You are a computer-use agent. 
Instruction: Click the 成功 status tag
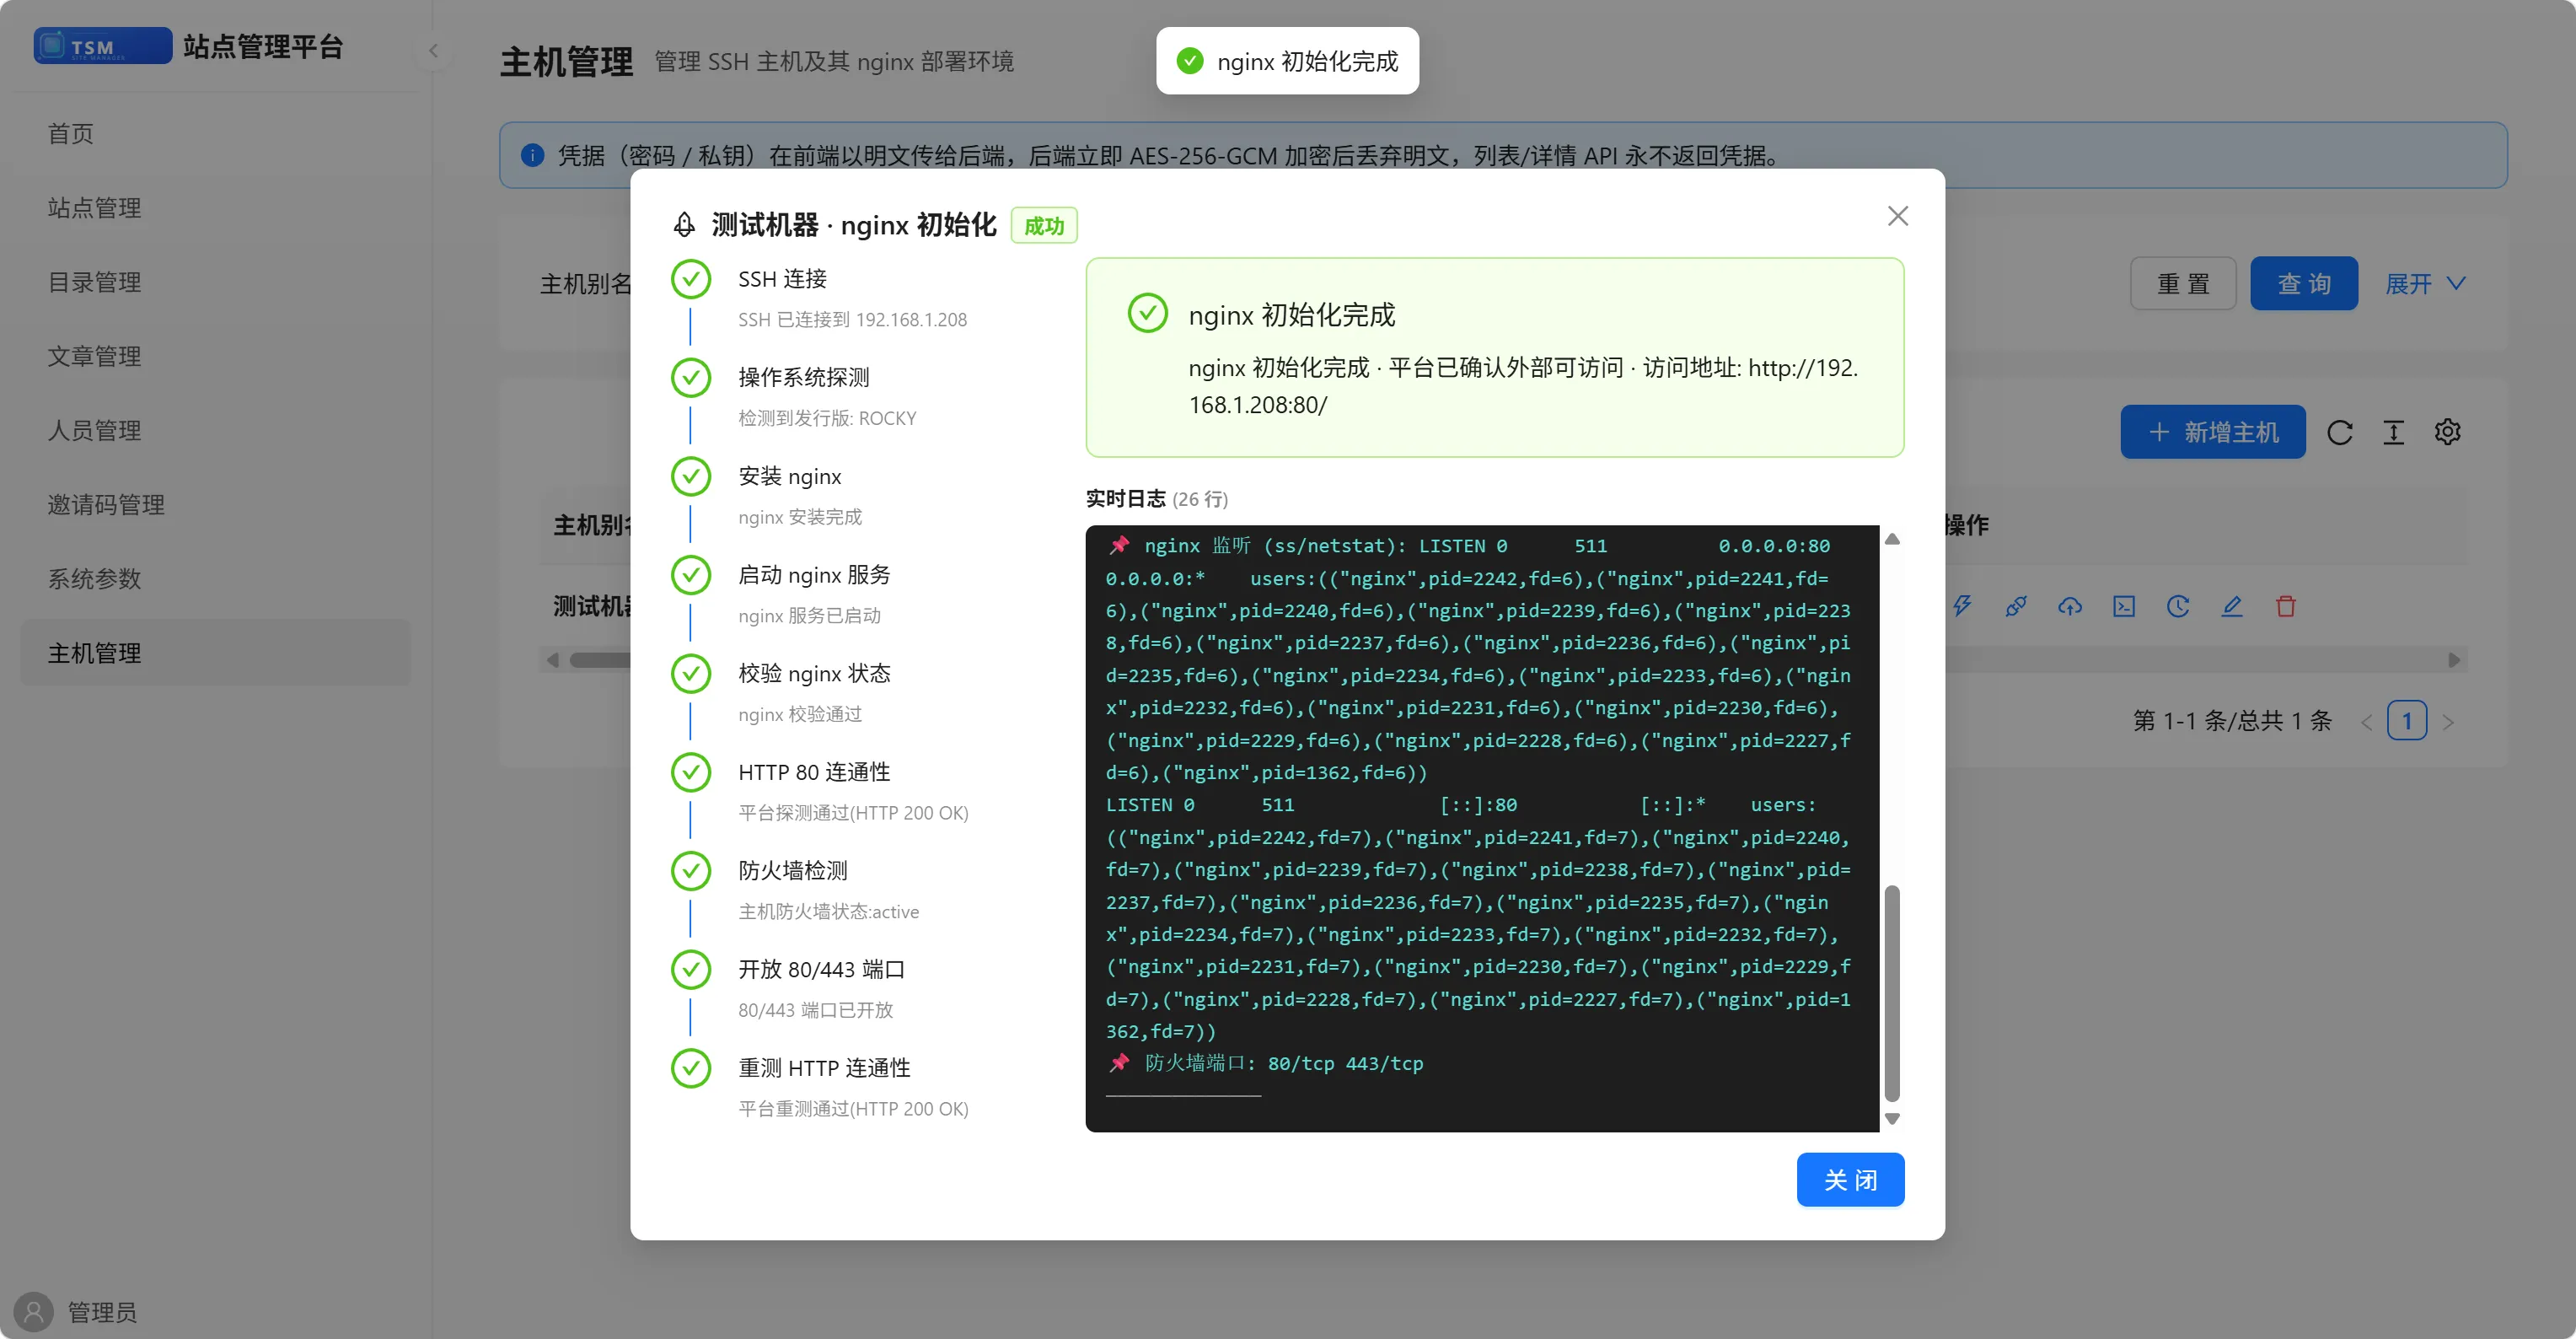click(x=1044, y=226)
